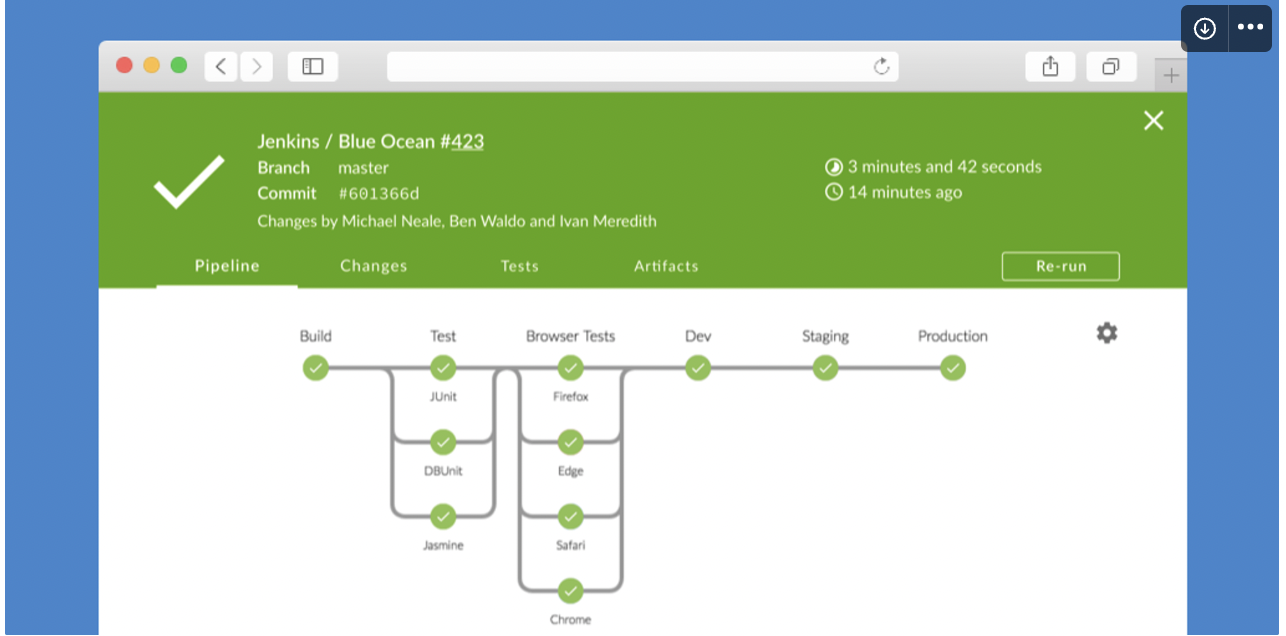The width and height of the screenshot is (1286, 636).
Task: Go forward with browser forward arrow
Action: point(257,67)
